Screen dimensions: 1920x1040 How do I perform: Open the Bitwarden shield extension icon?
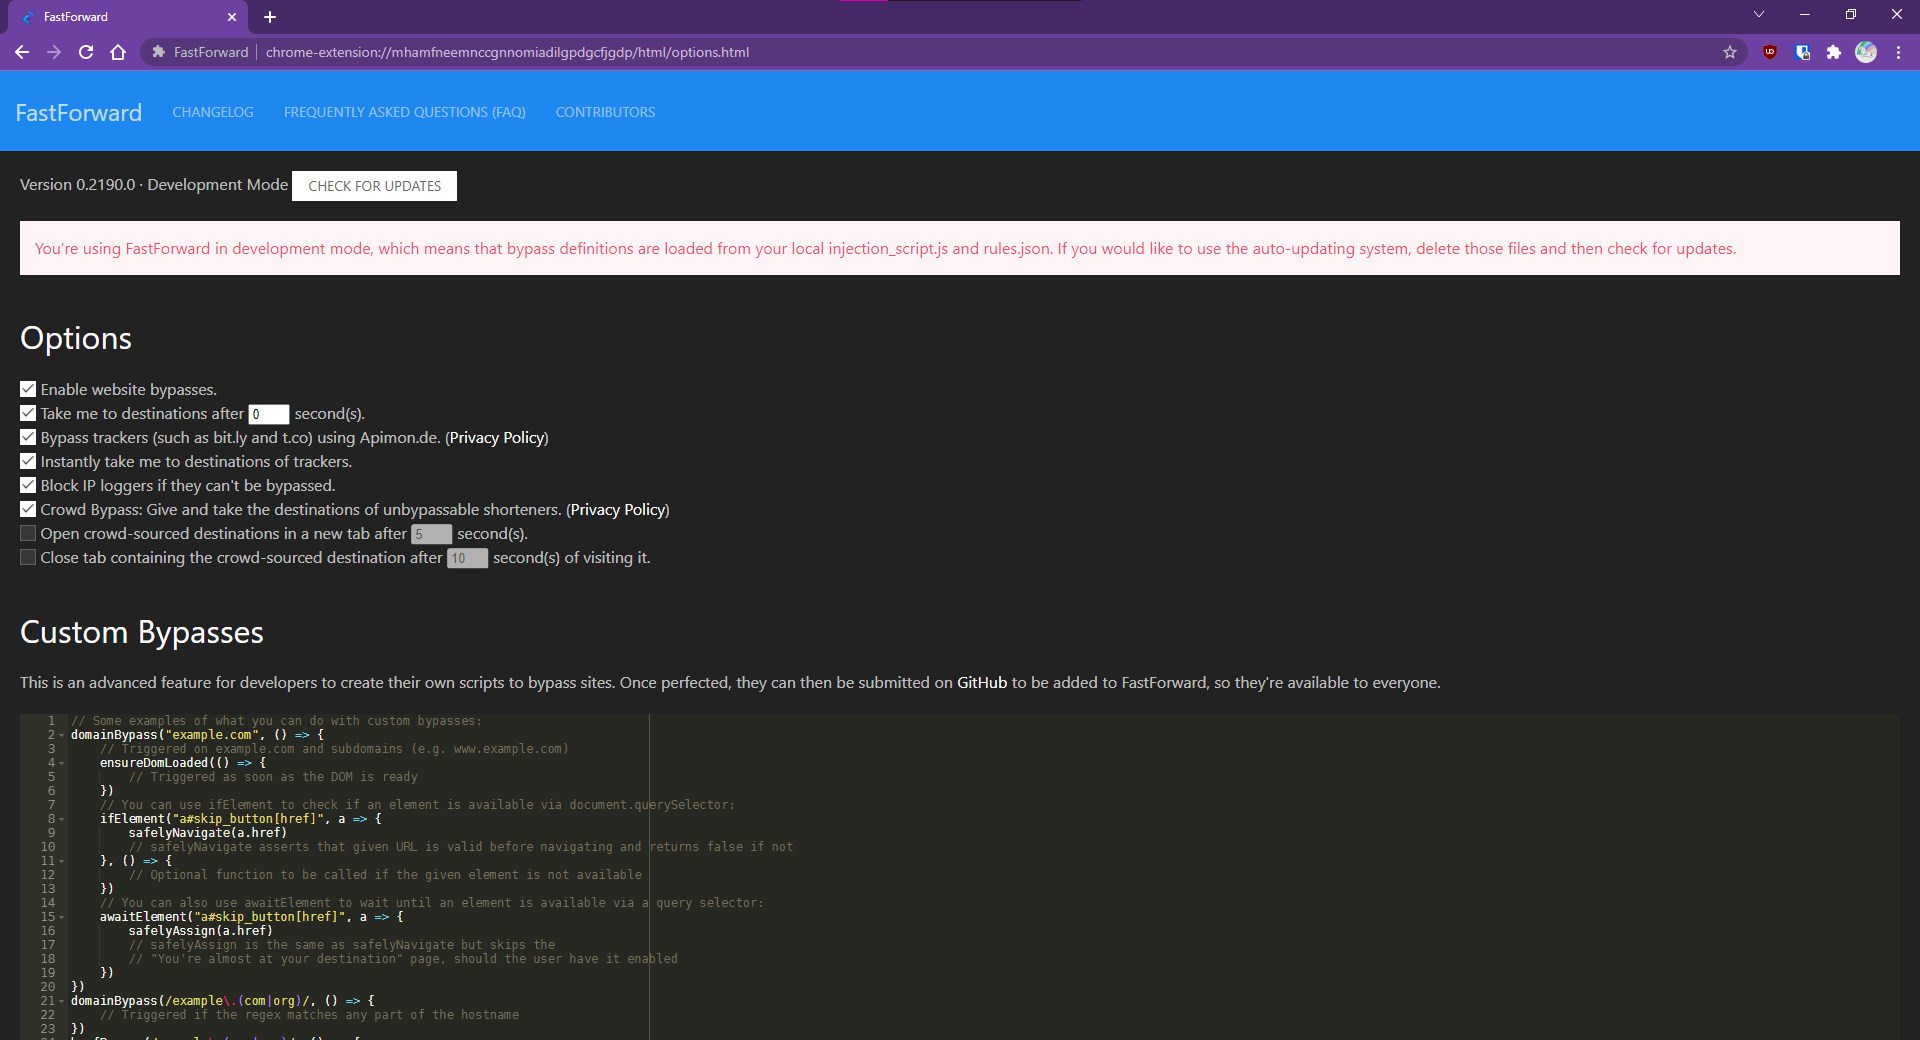point(1802,52)
